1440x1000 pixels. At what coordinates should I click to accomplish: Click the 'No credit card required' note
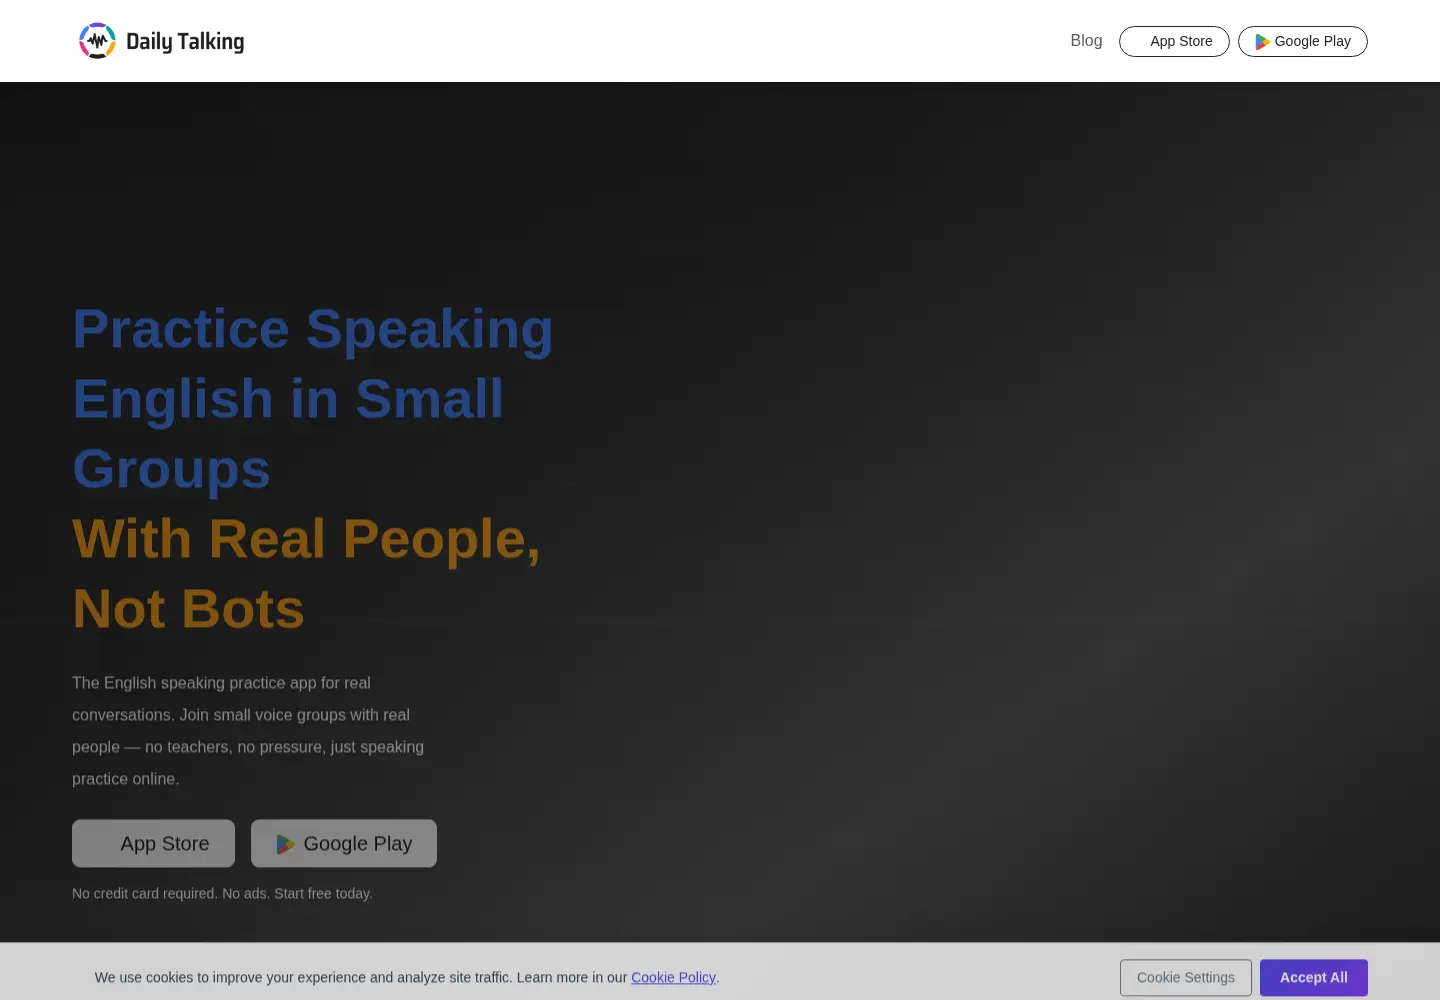pyautogui.click(x=222, y=893)
